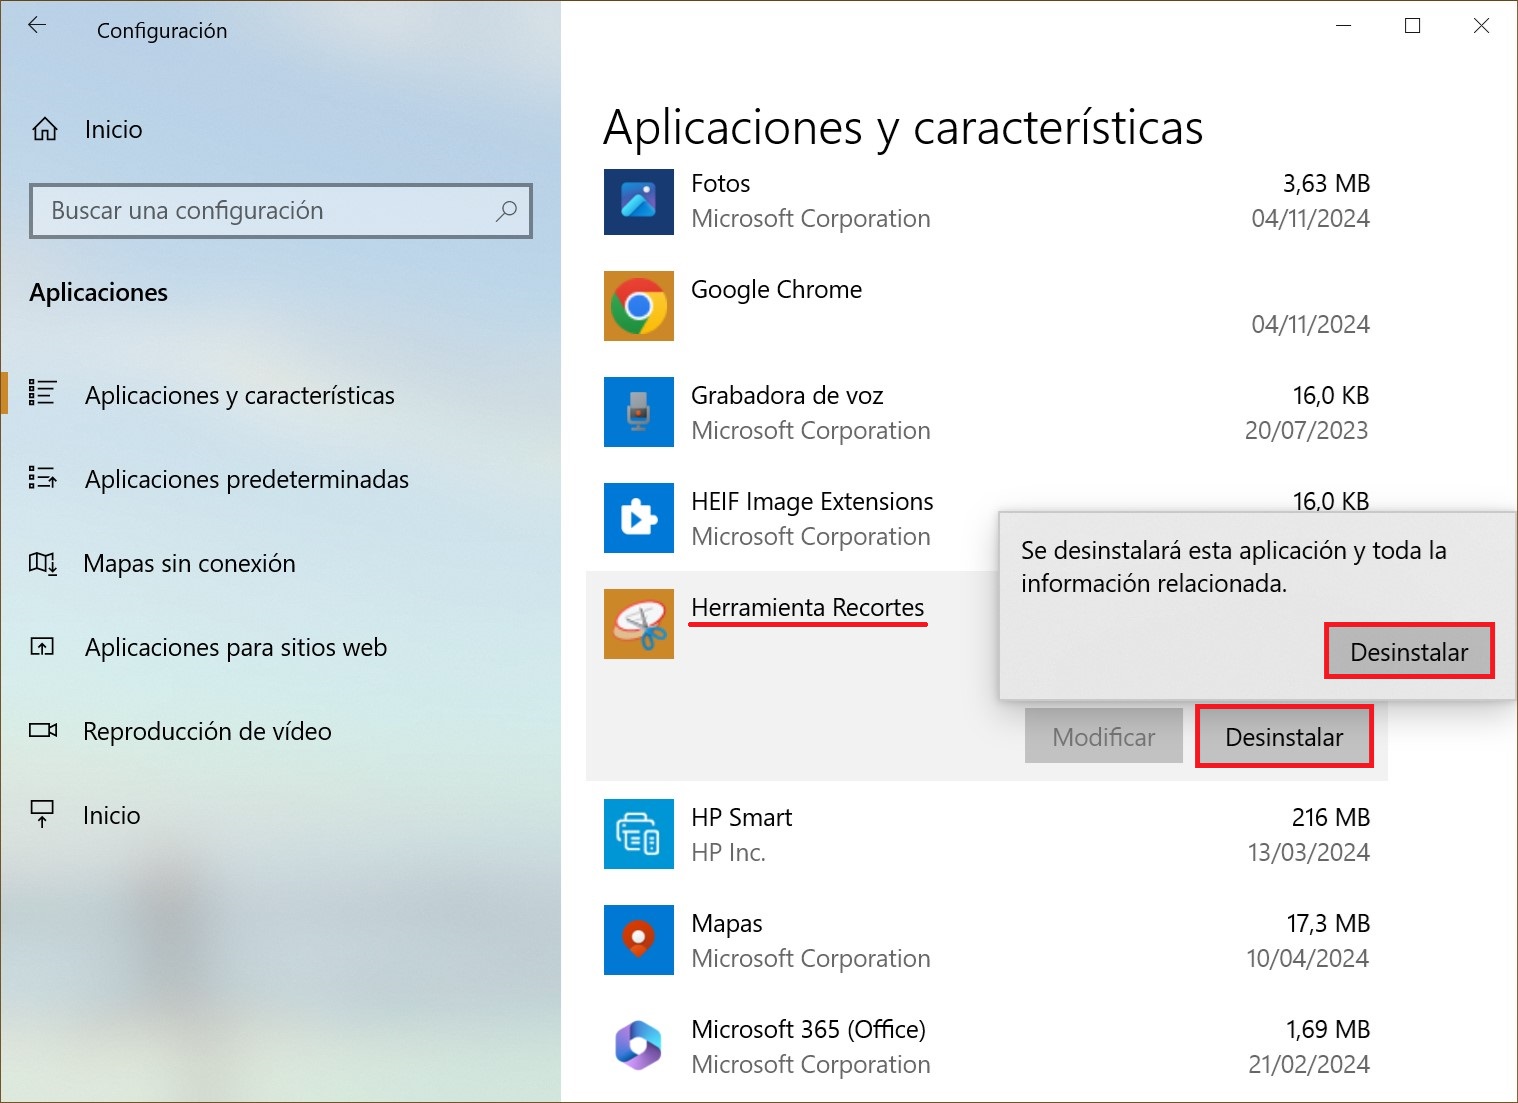Select Microsoft 365 (Office) entry
Image resolution: width=1518 pixels, height=1103 pixels.
[x=808, y=1029]
